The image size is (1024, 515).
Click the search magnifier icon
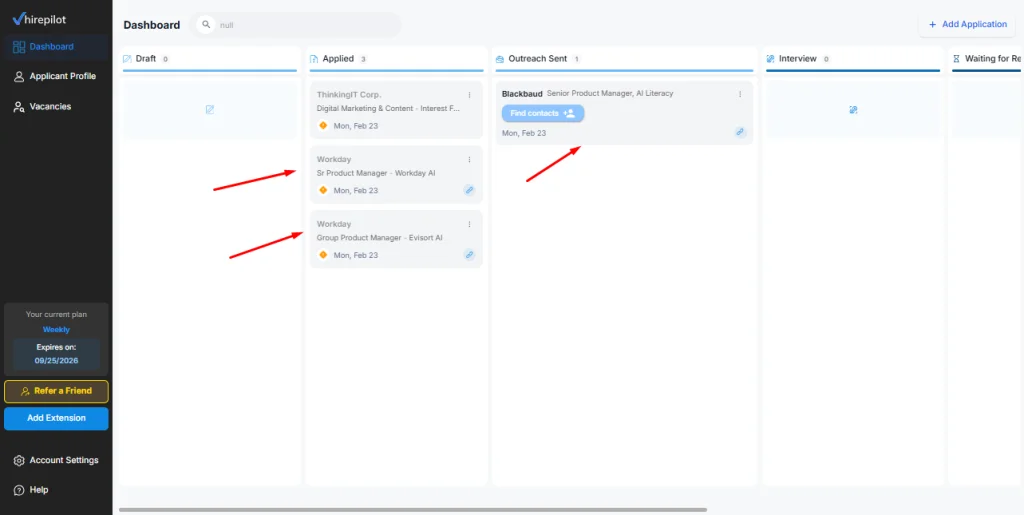click(x=206, y=25)
